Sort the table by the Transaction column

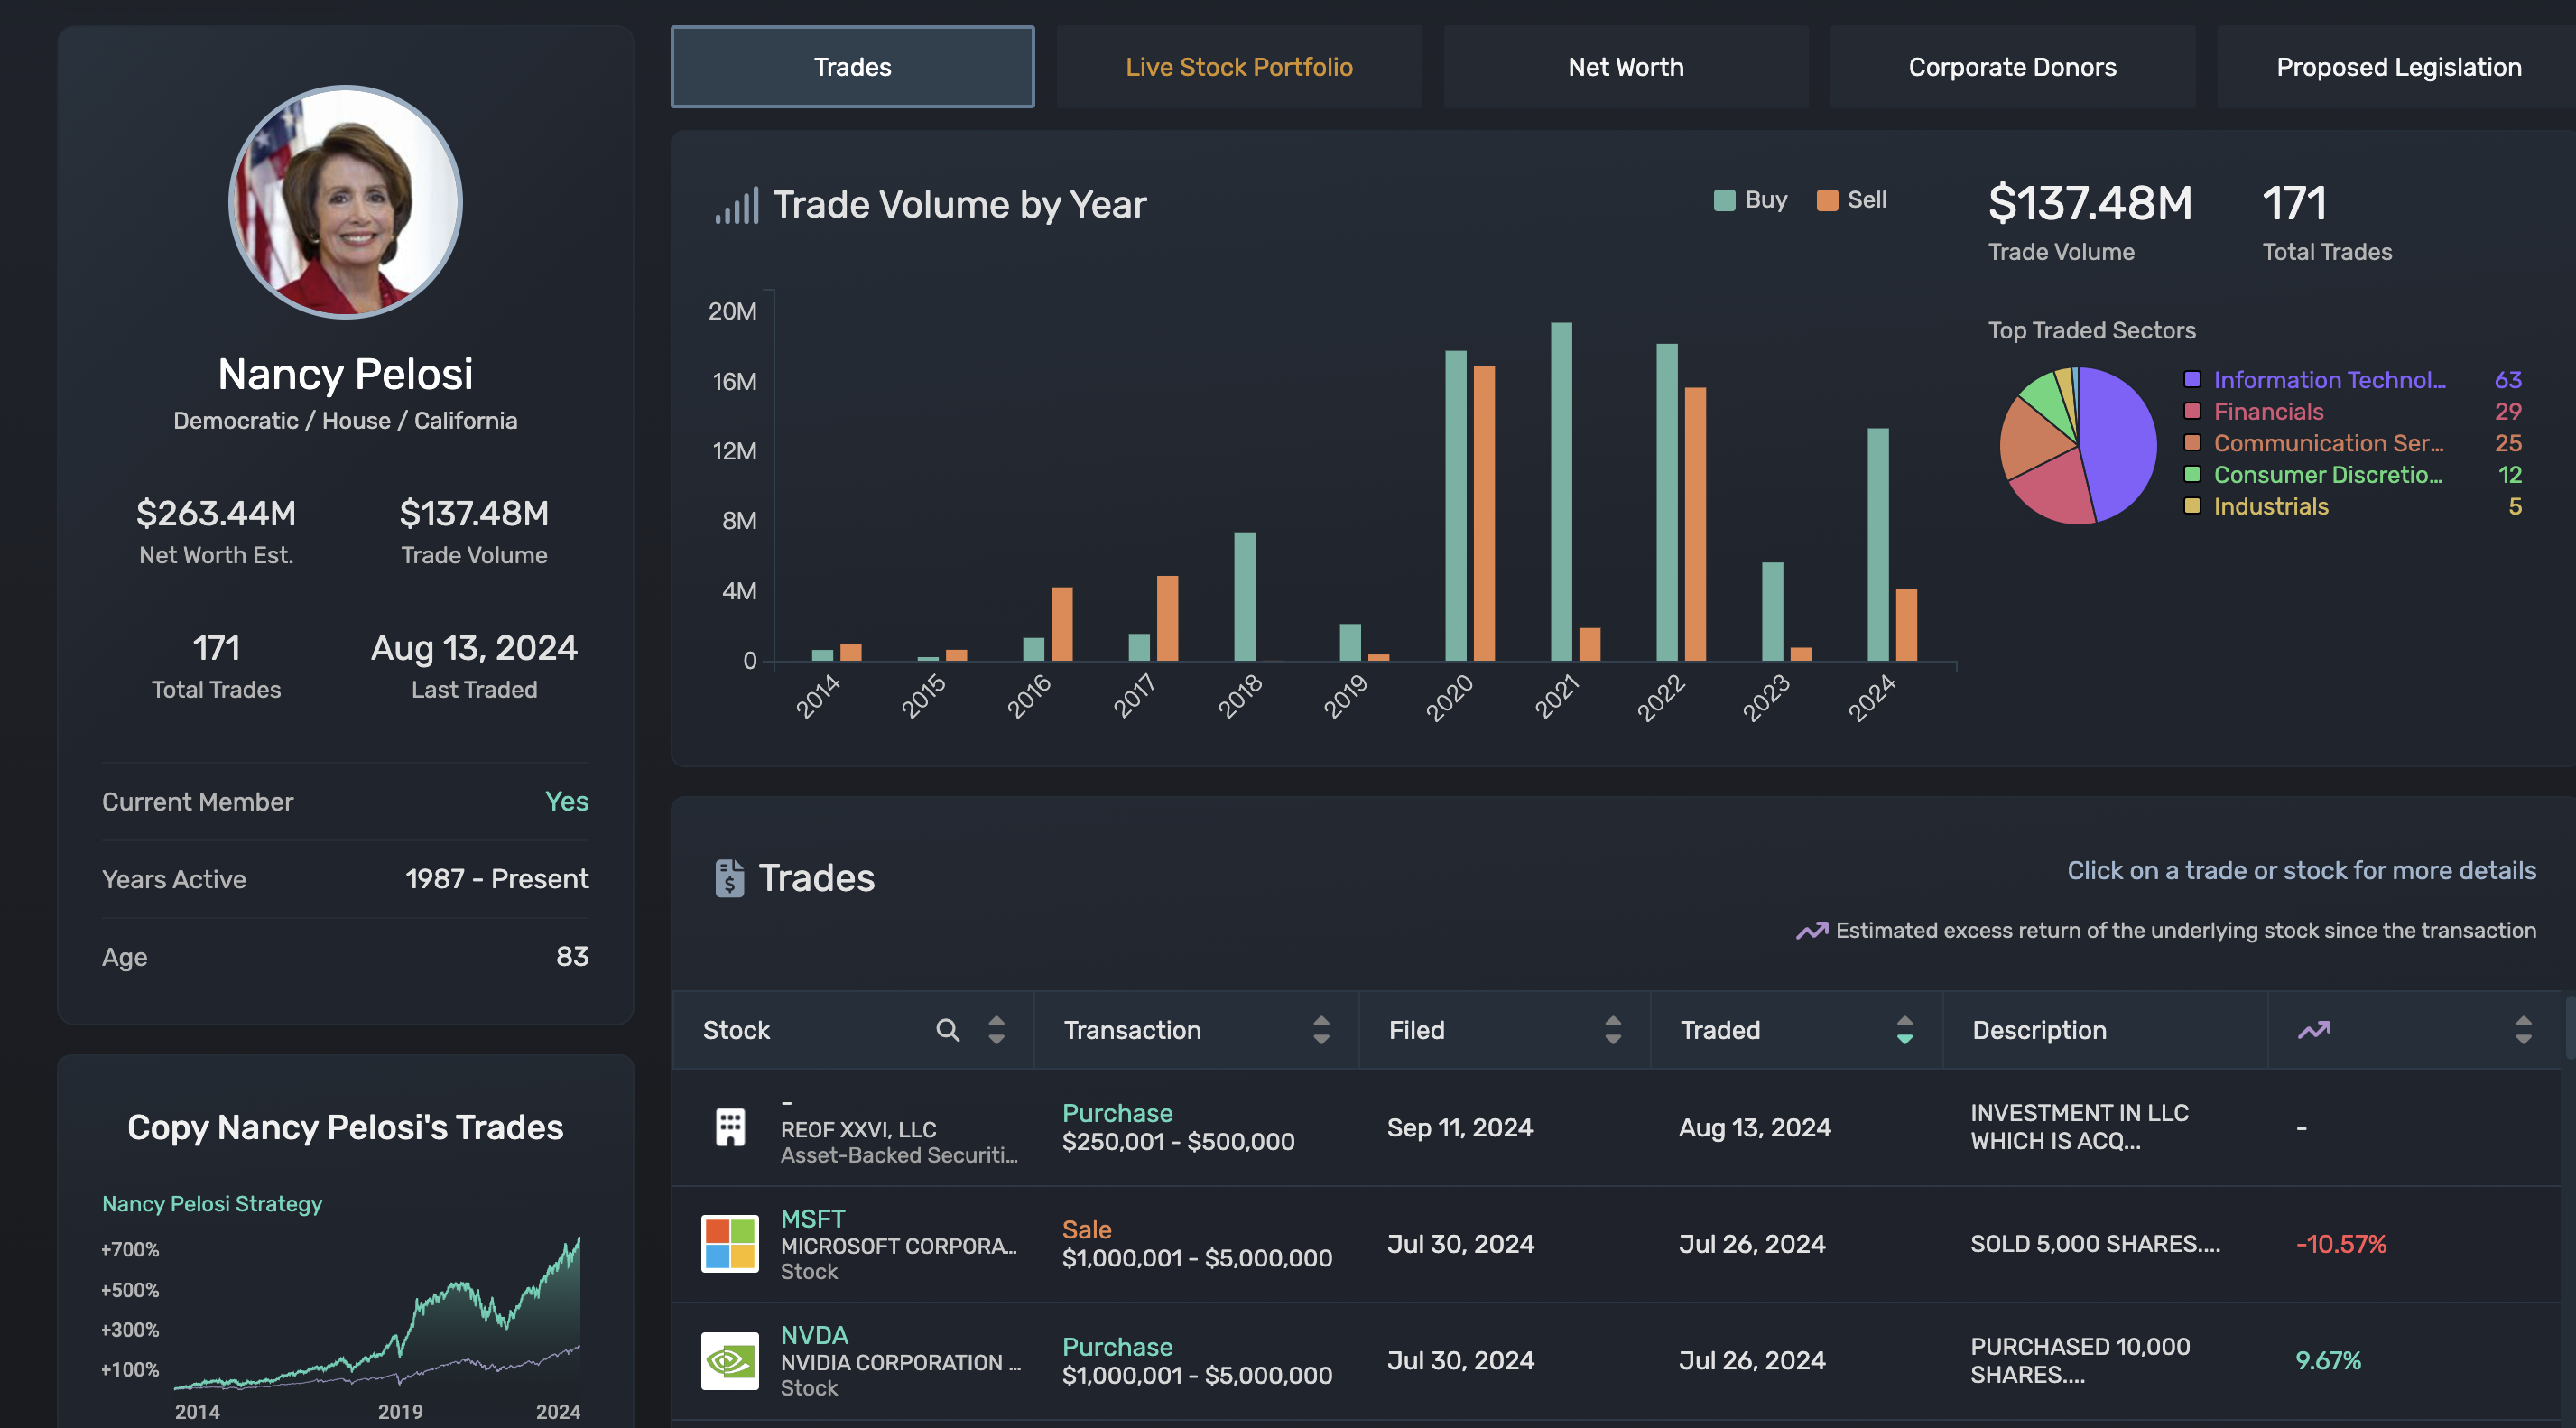[x=1321, y=1030]
